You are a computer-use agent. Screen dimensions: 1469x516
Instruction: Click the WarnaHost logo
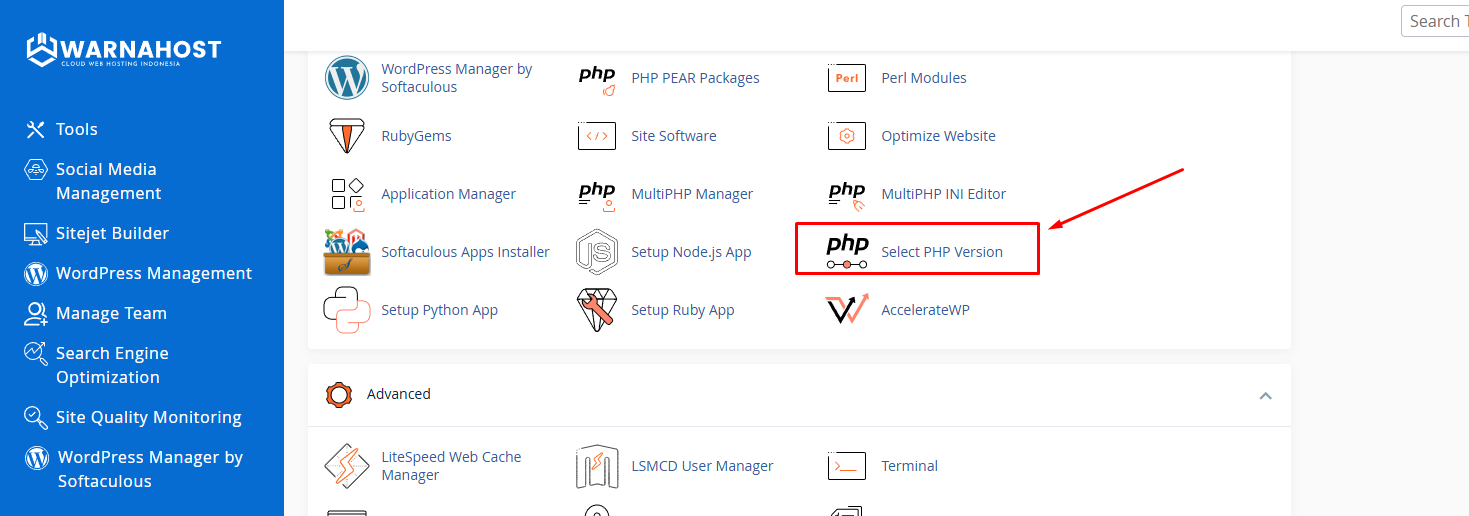click(123, 50)
